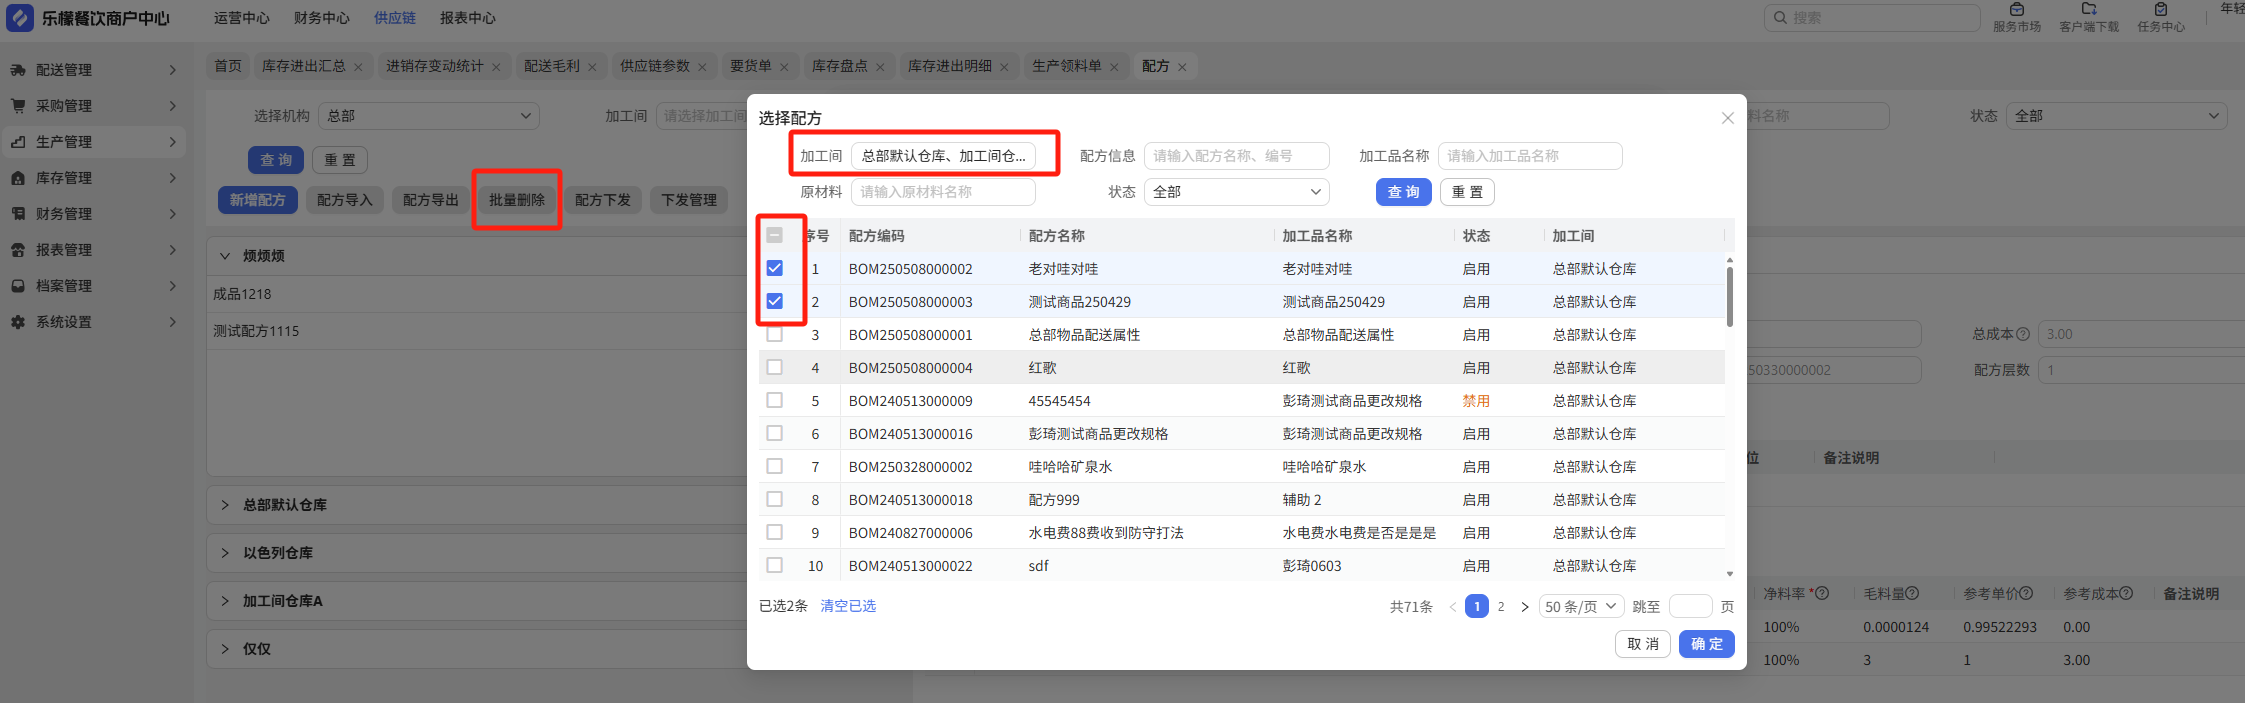Image resolution: width=2245 pixels, height=703 pixels.
Task: Click the 生产管理 sidebar icon
Action: tap(18, 142)
